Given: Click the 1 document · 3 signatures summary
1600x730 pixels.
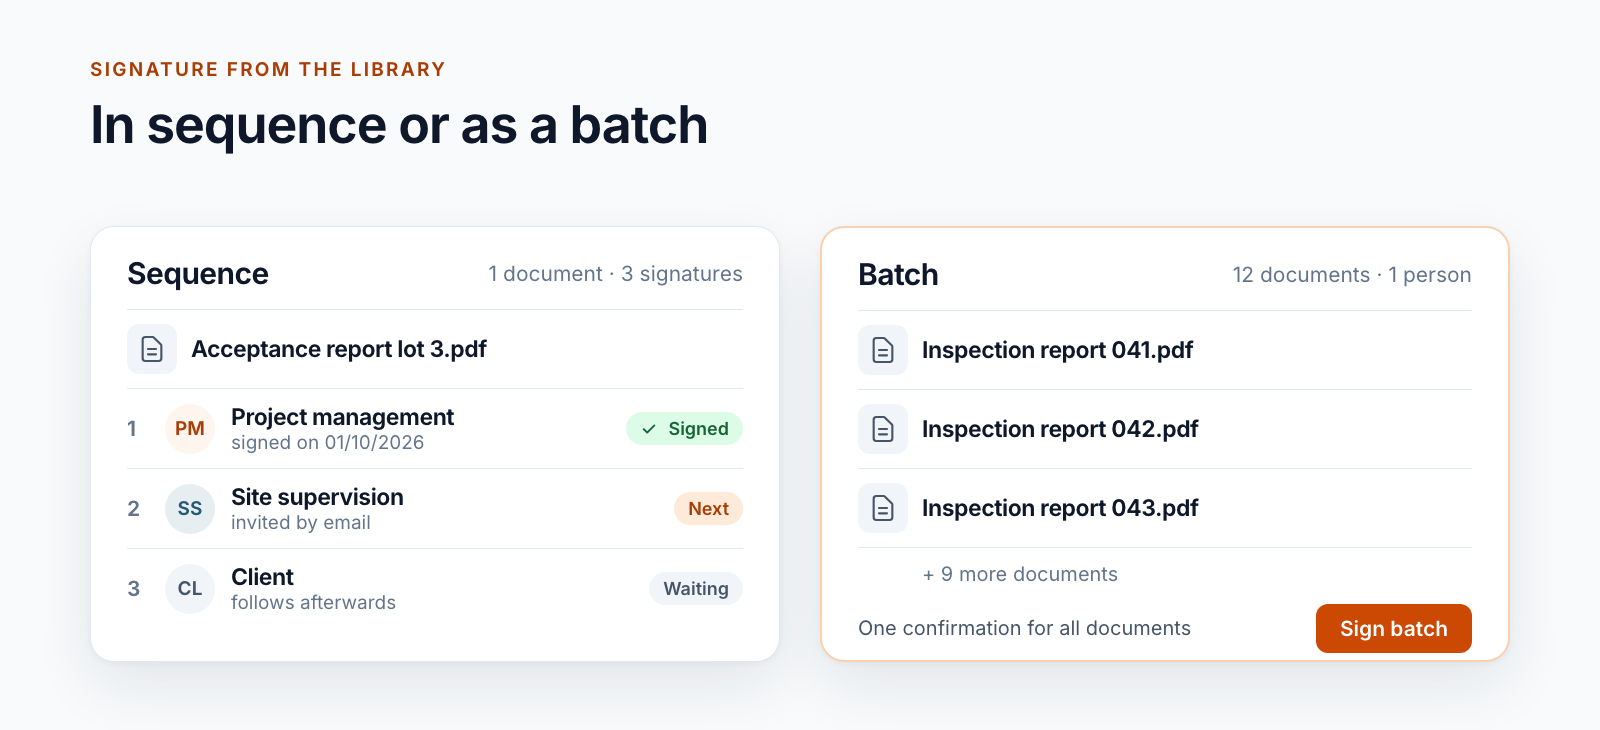Looking at the screenshot, I should click(x=615, y=274).
